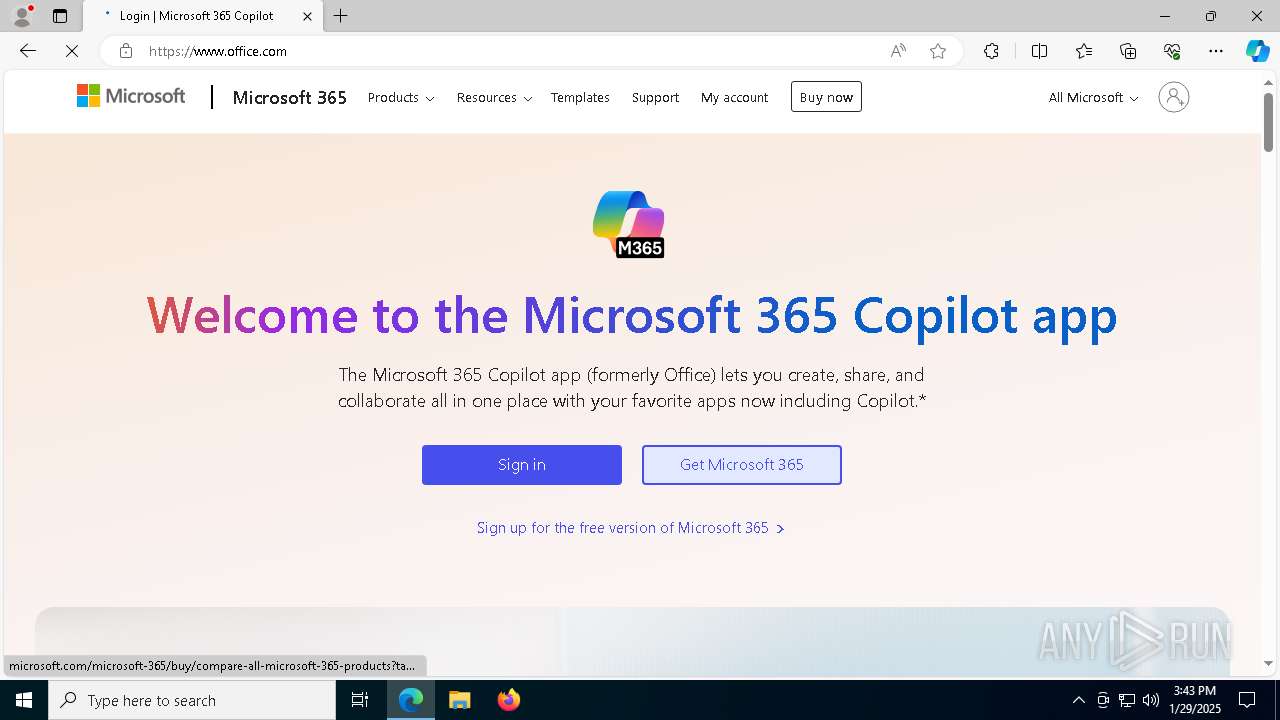
Task: View site information lock icon
Action: point(125,51)
